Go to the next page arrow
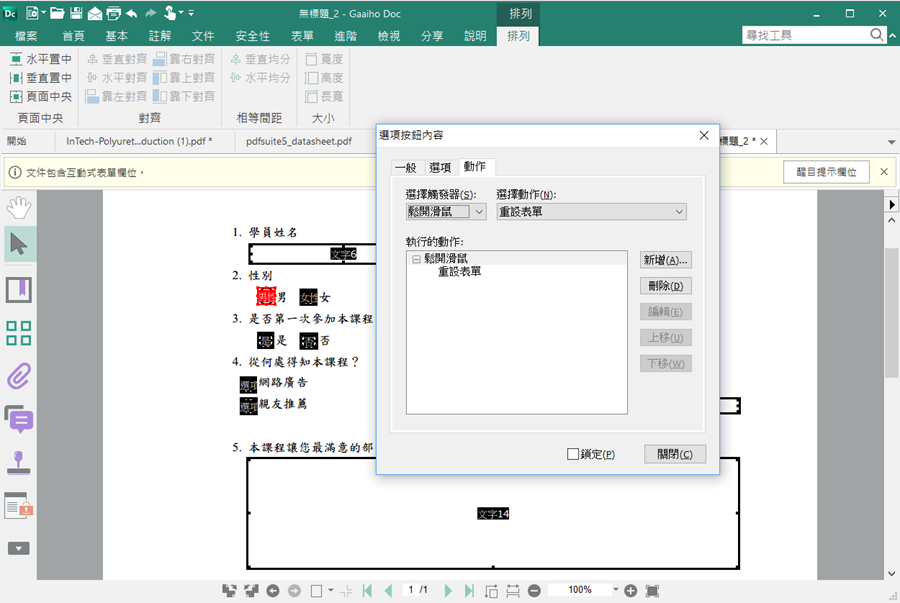900x603 pixels. point(447,591)
